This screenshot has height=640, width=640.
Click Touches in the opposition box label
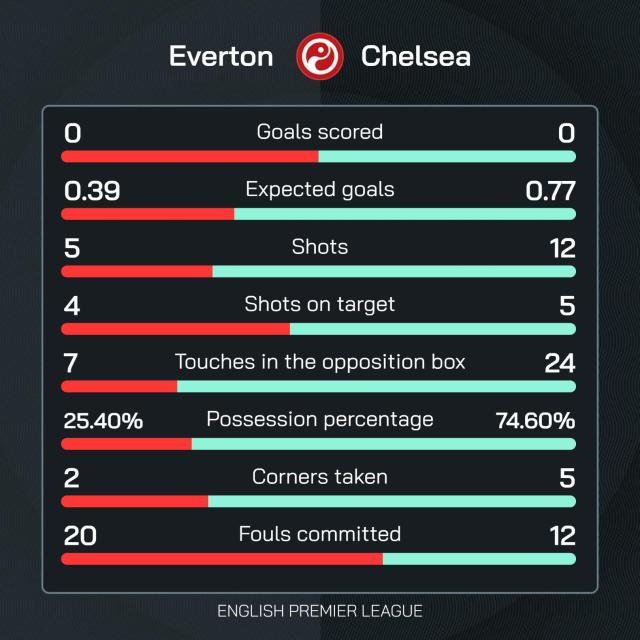(x=320, y=361)
